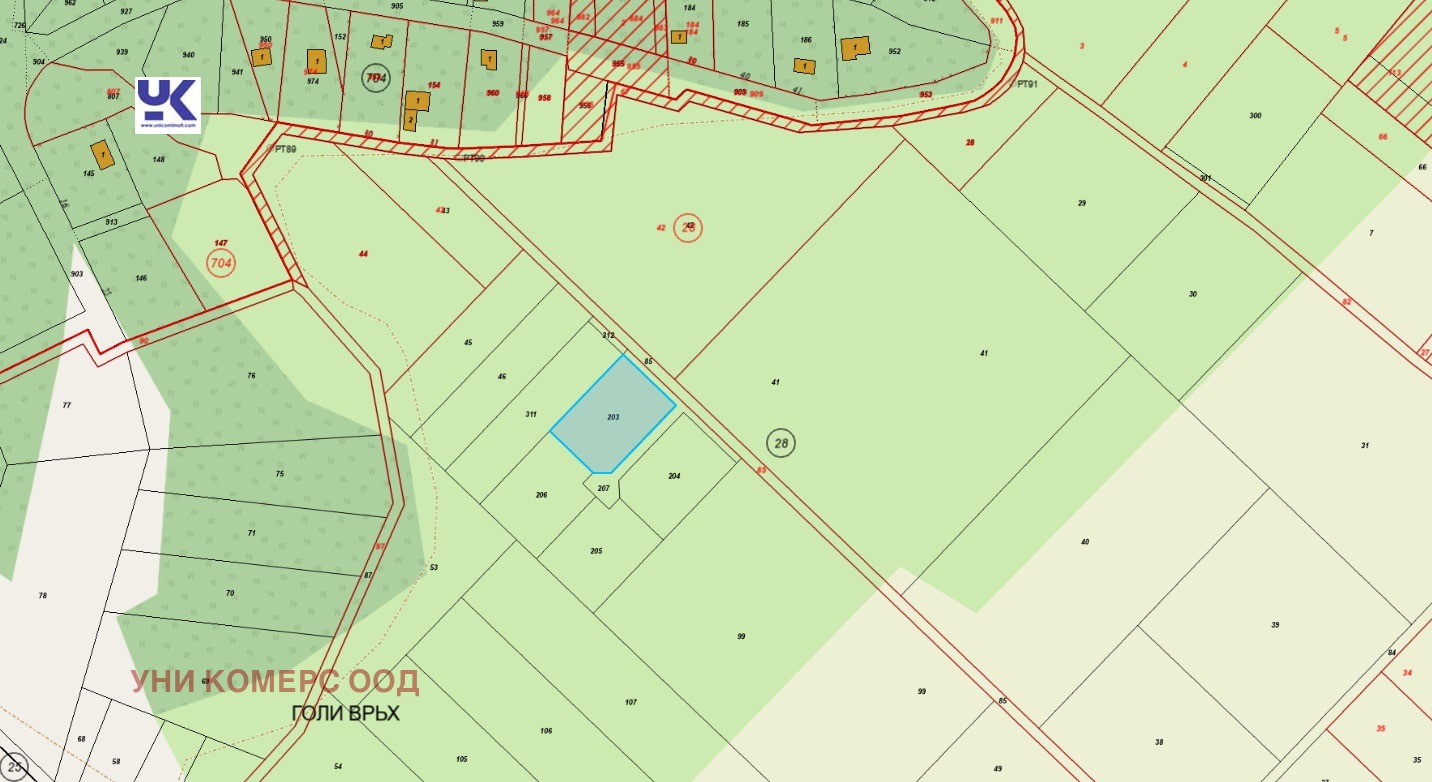Click the orange building in parcel 145

102,154
